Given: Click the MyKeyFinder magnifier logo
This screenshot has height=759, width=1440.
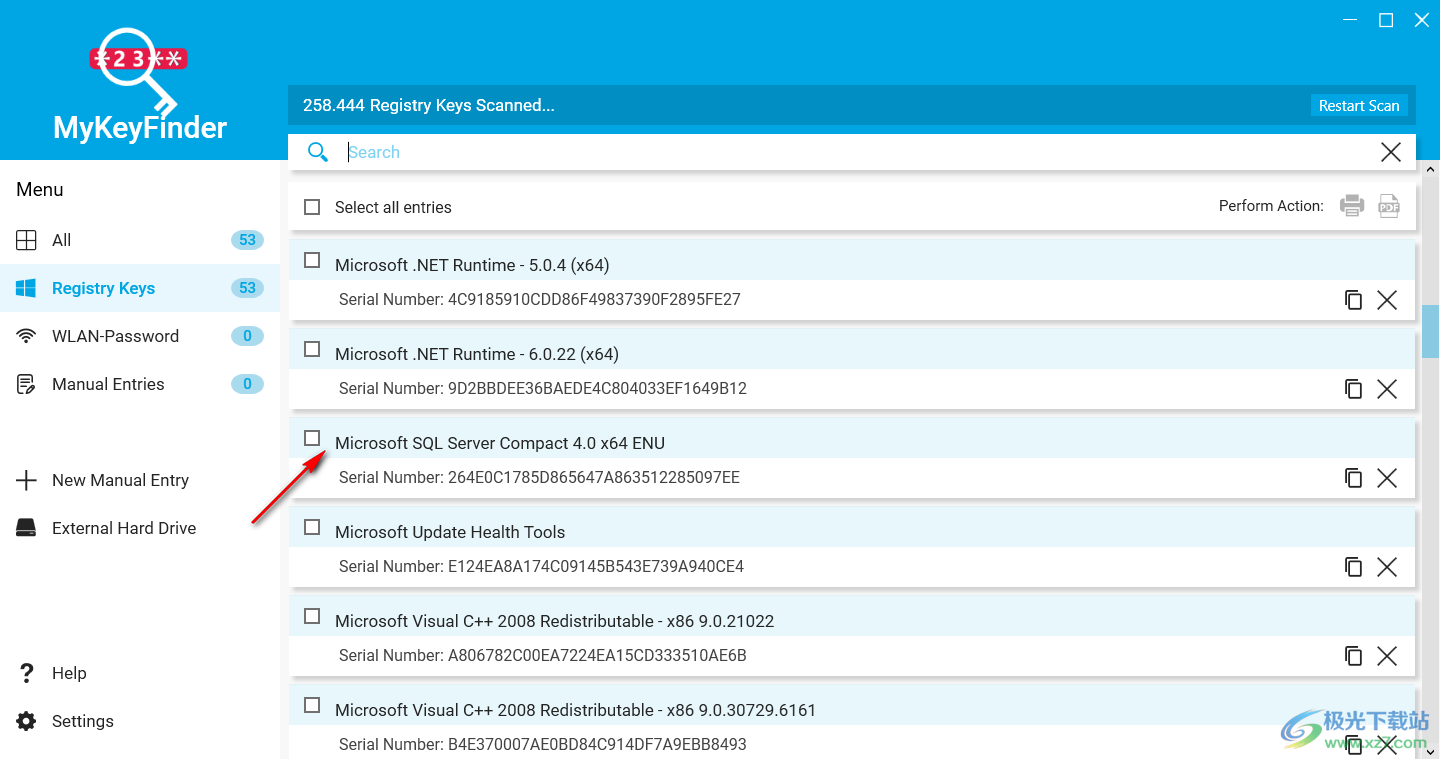Looking at the screenshot, I should (x=140, y=70).
